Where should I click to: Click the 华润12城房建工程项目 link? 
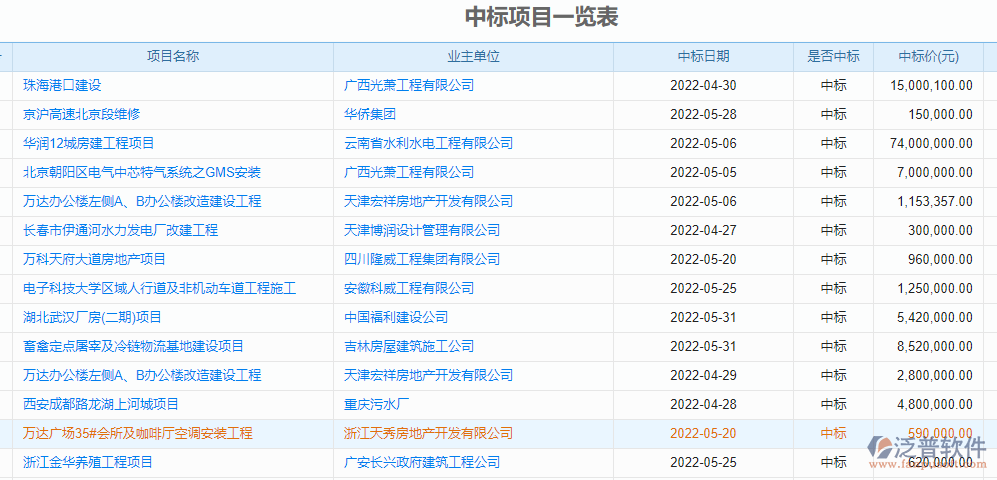pyautogui.click(x=89, y=144)
